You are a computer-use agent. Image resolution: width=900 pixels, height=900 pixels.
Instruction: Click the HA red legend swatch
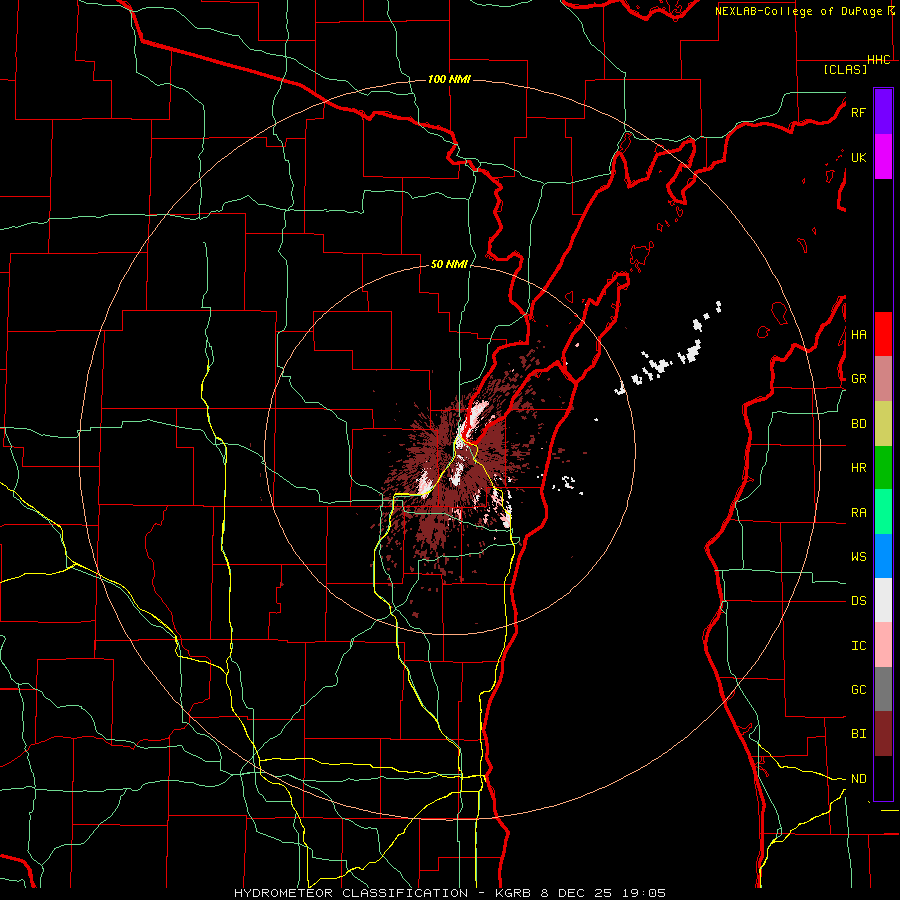pos(883,334)
